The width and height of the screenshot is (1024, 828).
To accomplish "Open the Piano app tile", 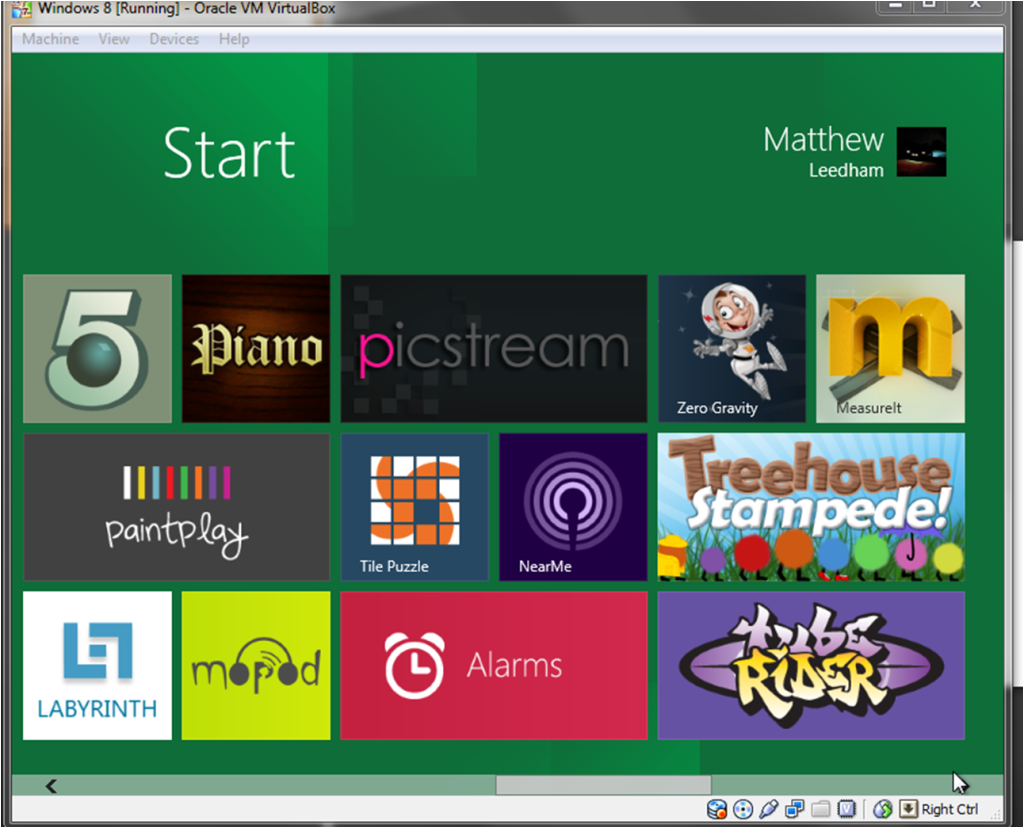I will click(x=256, y=348).
